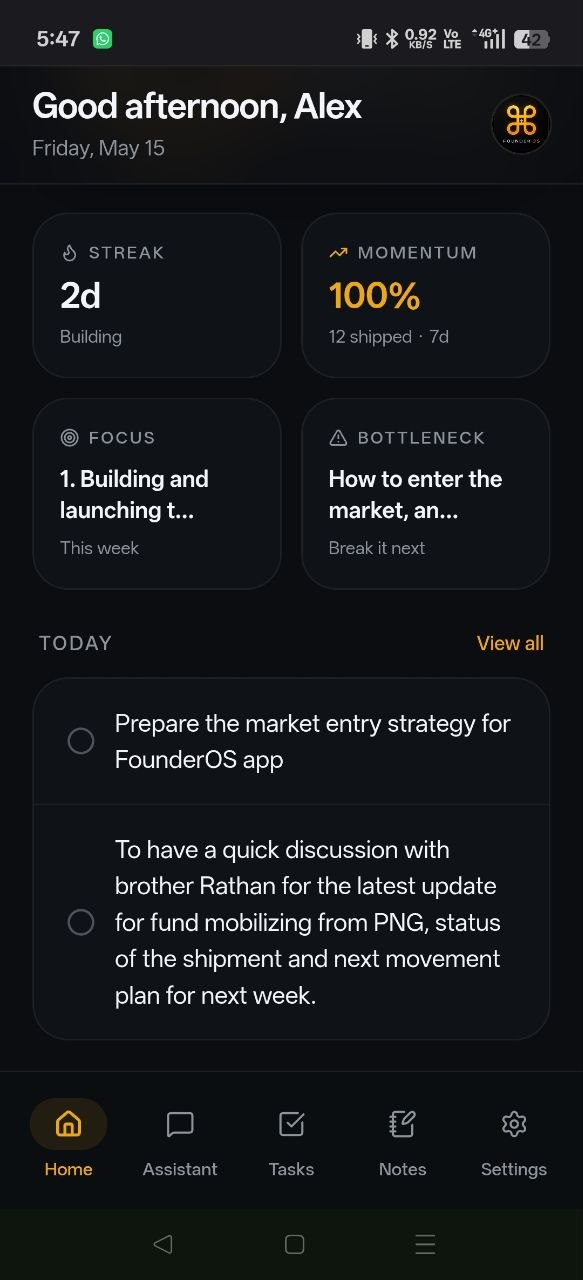Viewport: 583px width, 1280px height.
Task: Select the Home tab
Action: [x=68, y=1140]
